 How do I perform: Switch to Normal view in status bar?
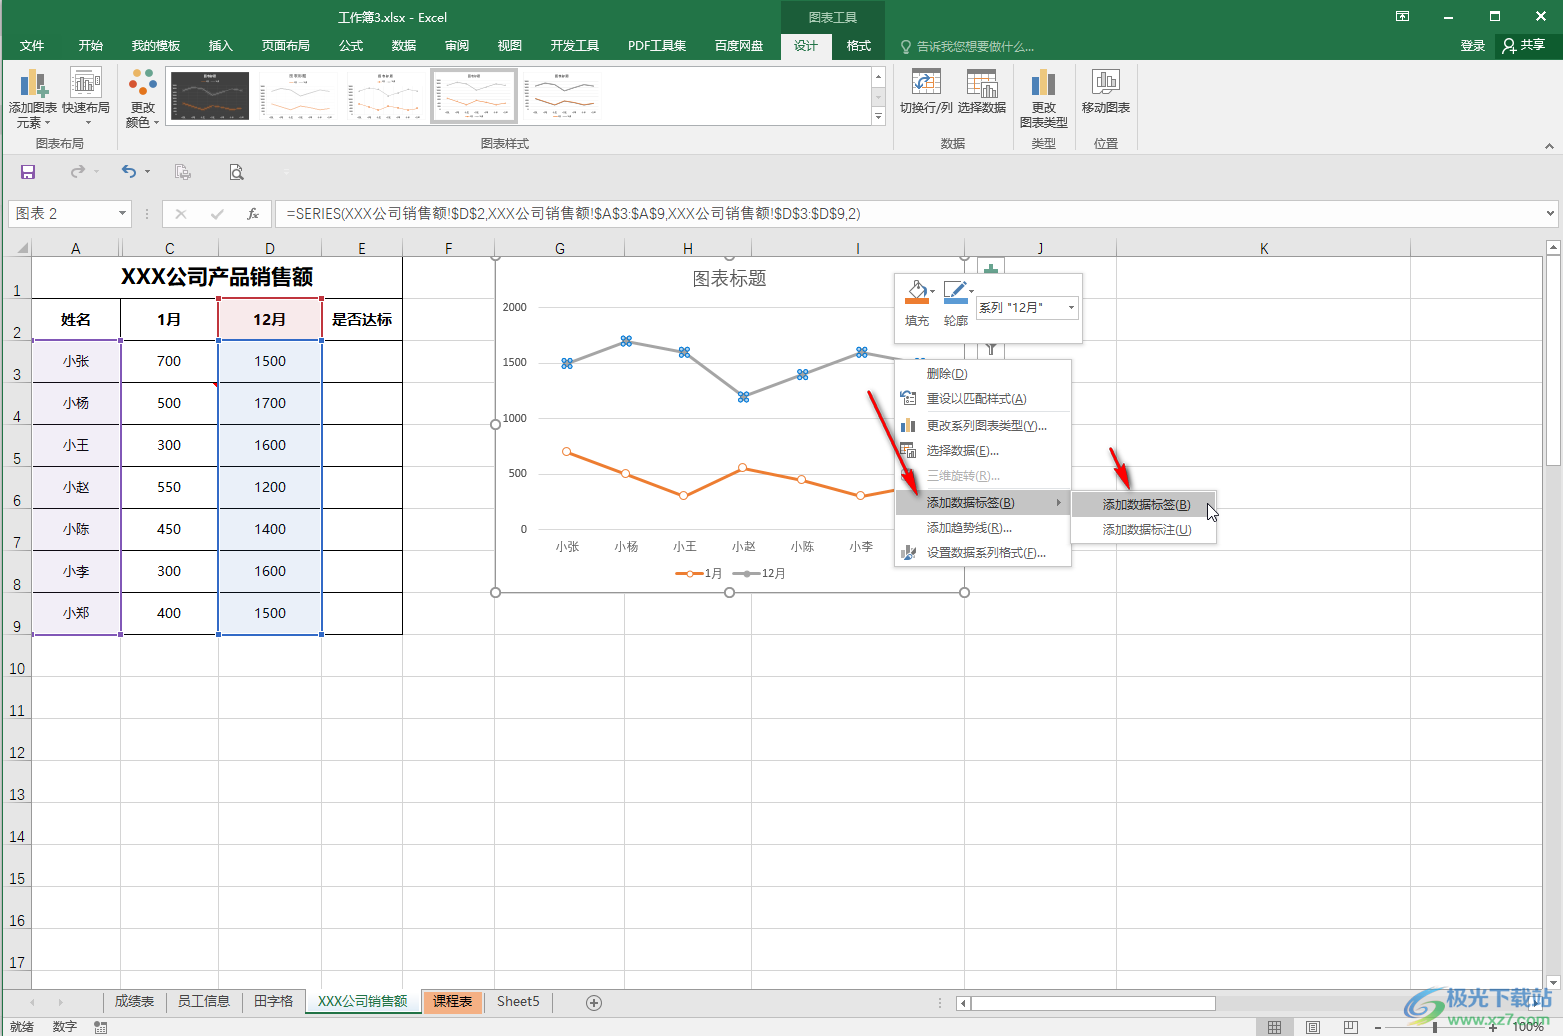[x=1274, y=1027]
